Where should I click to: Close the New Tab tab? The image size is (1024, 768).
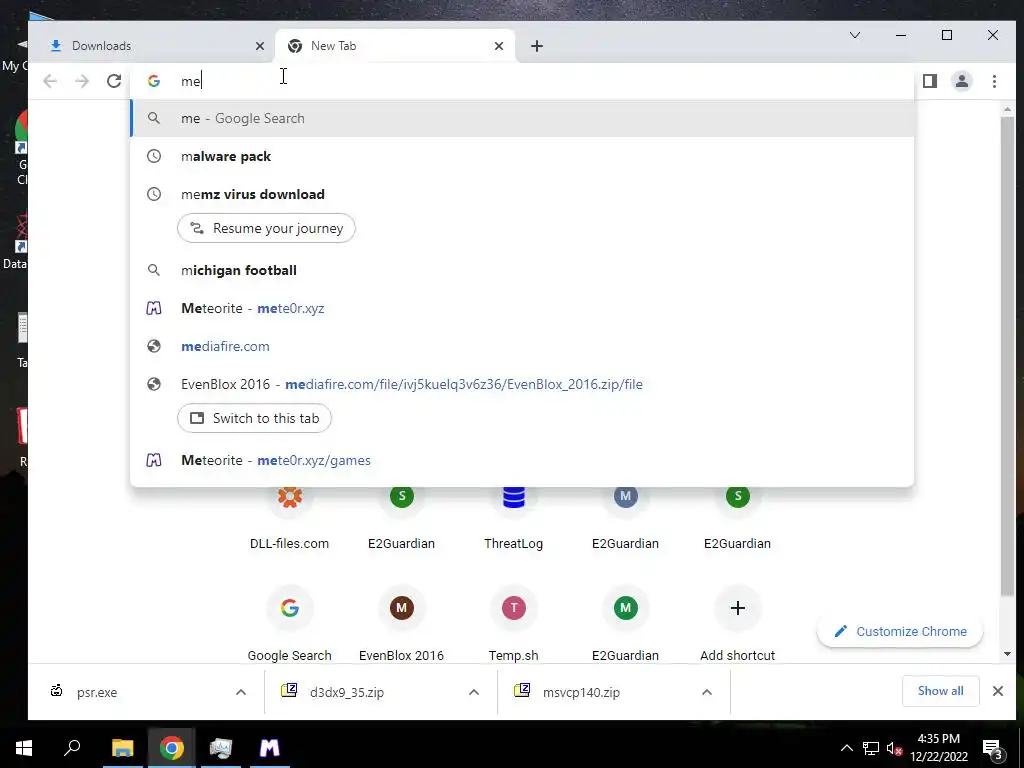point(499,46)
